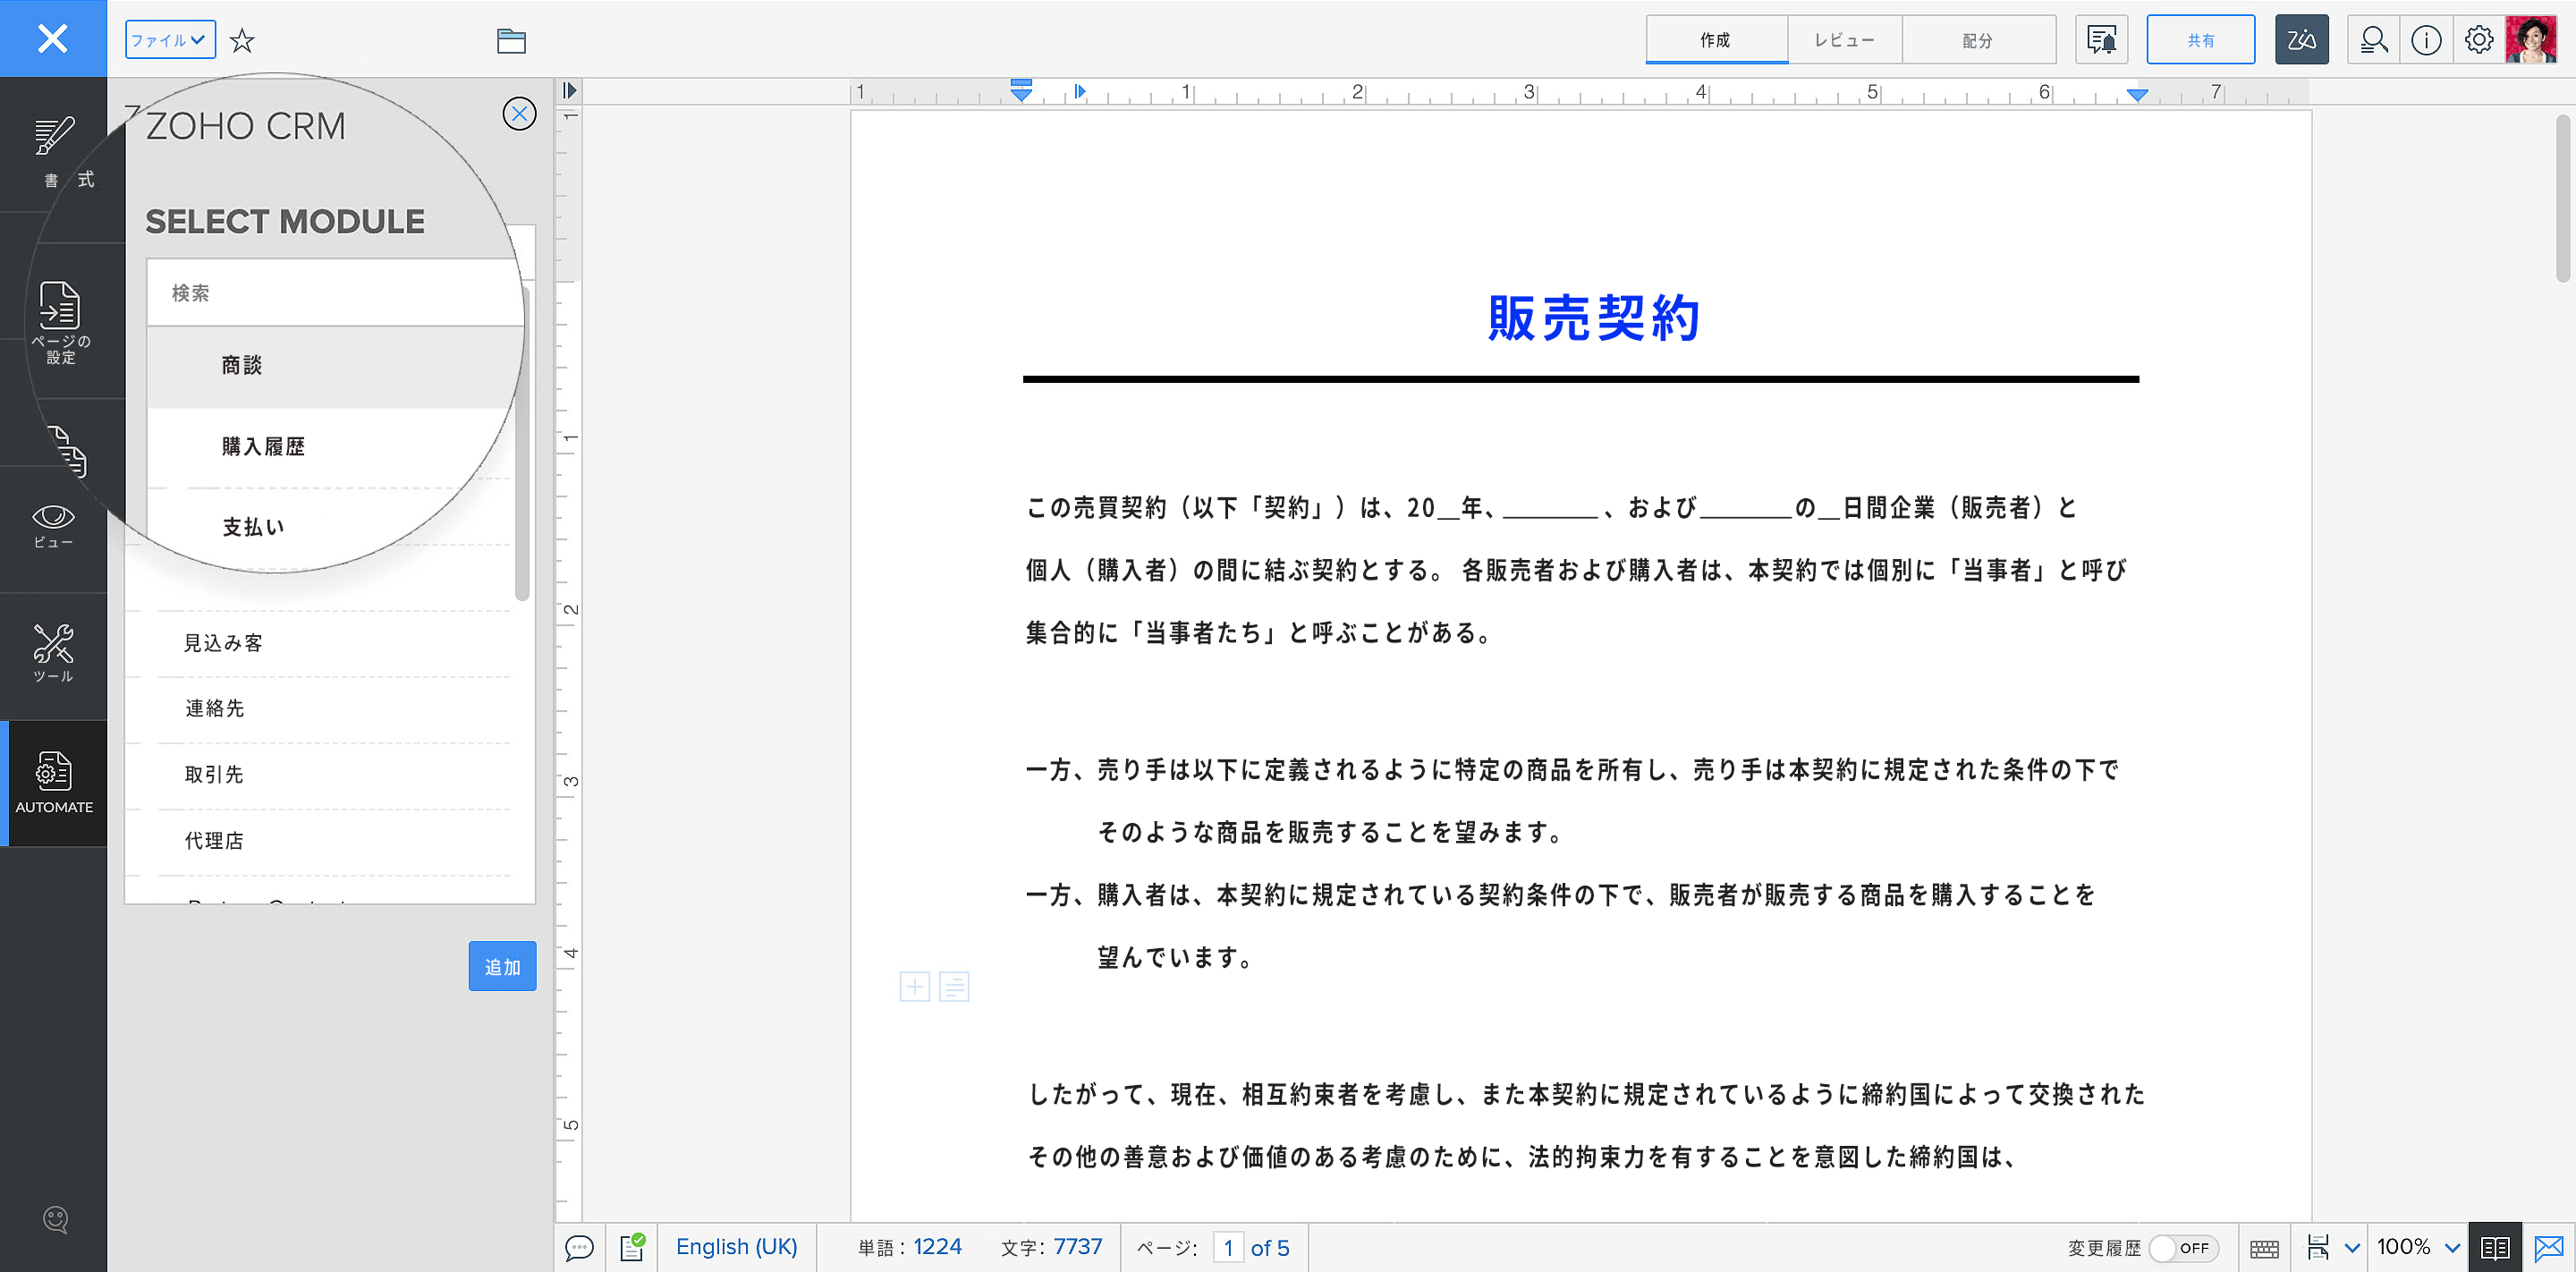Click the 文字 character count 7737
This screenshot has width=2576, height=1272.
[x=1051, y=1247]
